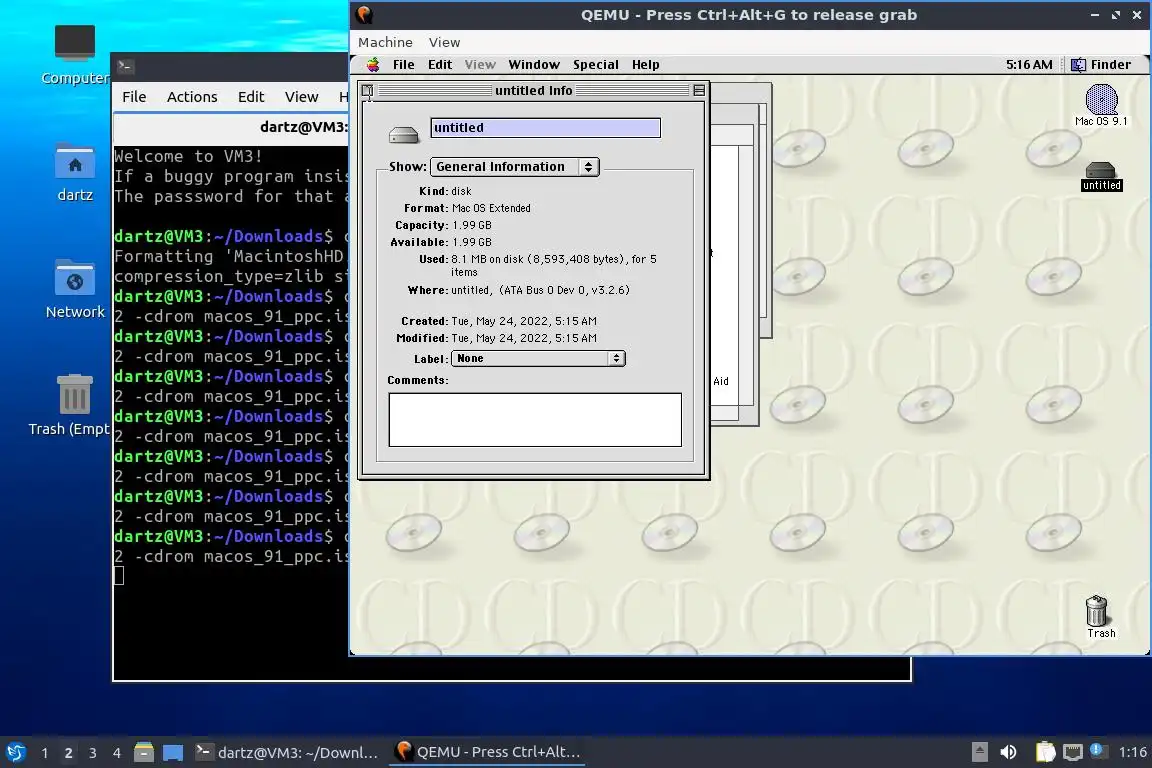Click the QEMU title bar app icon
The width and height of the screenshot is (1152, 768).
coord(364,14)
